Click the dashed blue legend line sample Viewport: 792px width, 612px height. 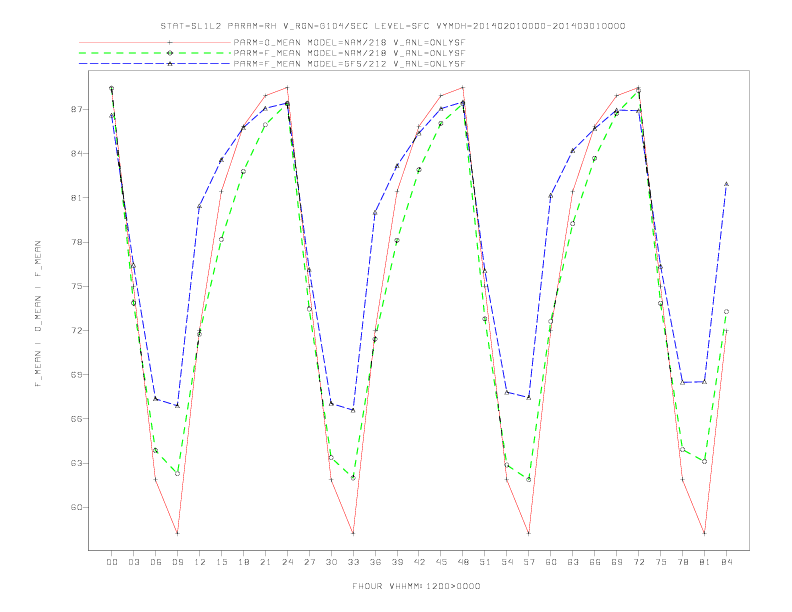click(155, 64)
